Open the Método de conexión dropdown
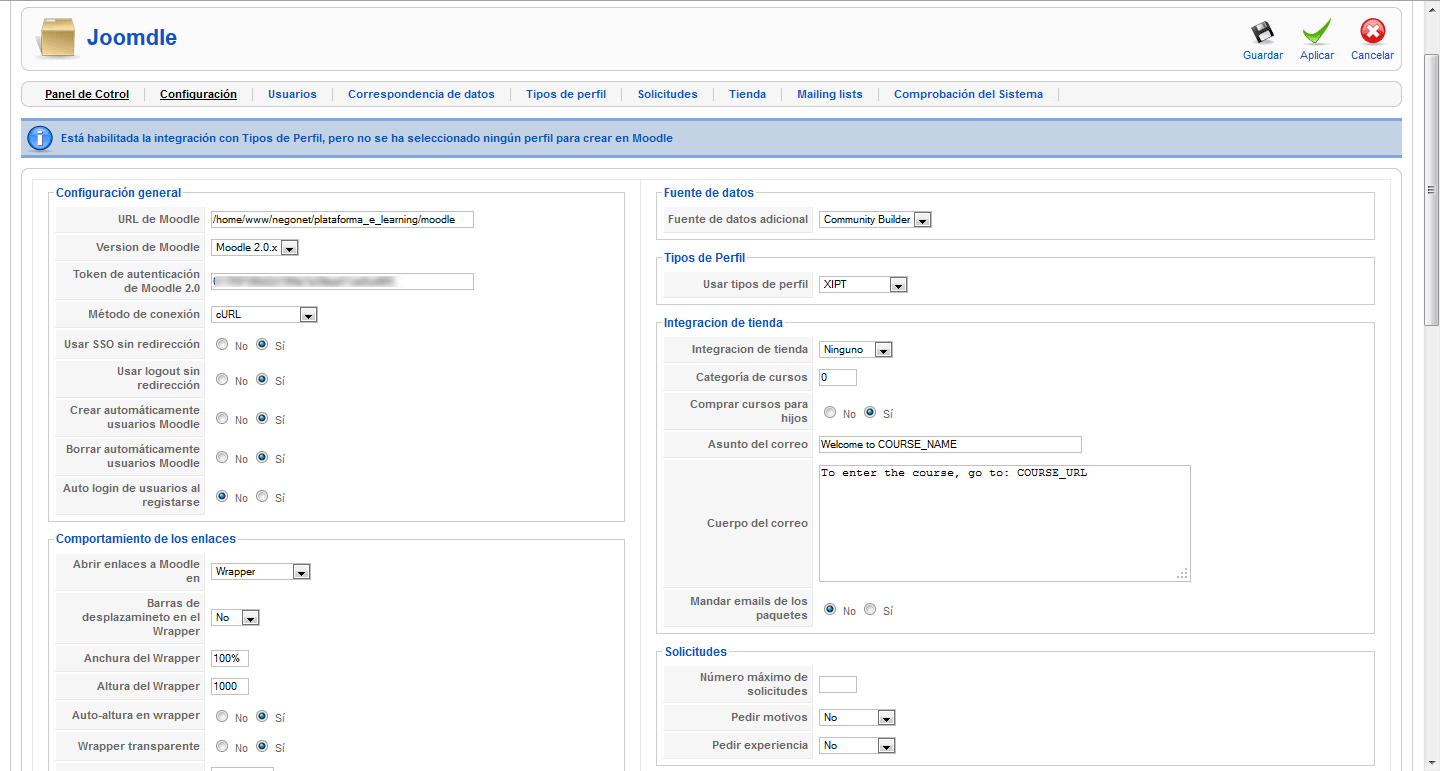The height and width of the screenshot is (771, 1440). 309,314
